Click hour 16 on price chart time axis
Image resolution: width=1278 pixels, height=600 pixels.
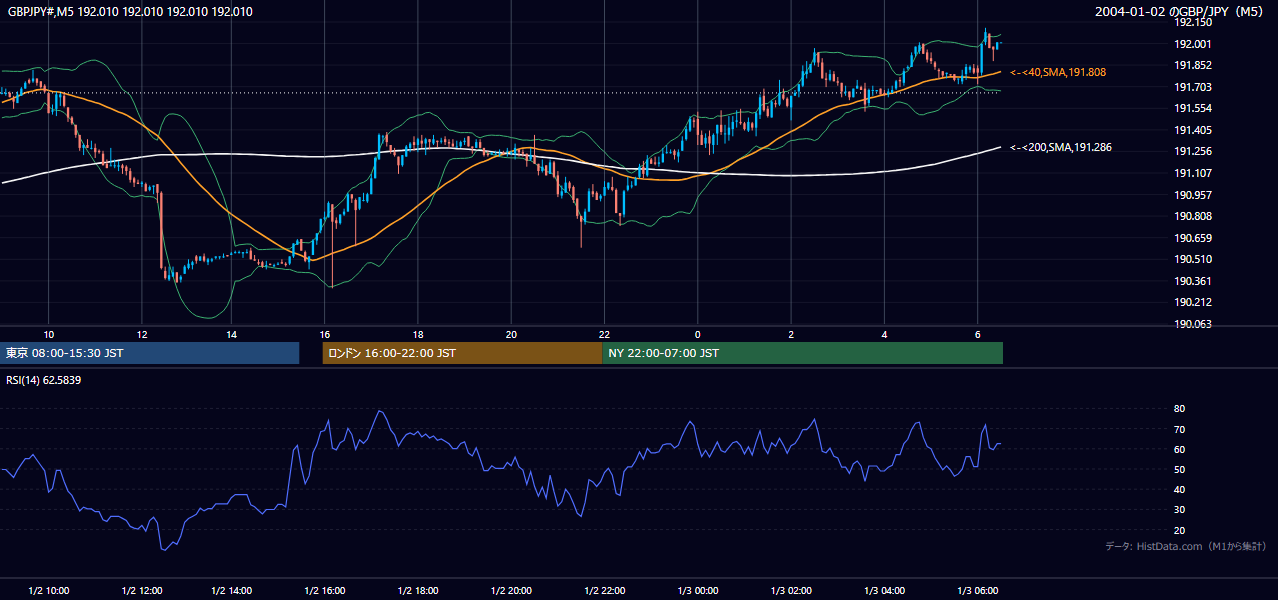coord(324,334)
